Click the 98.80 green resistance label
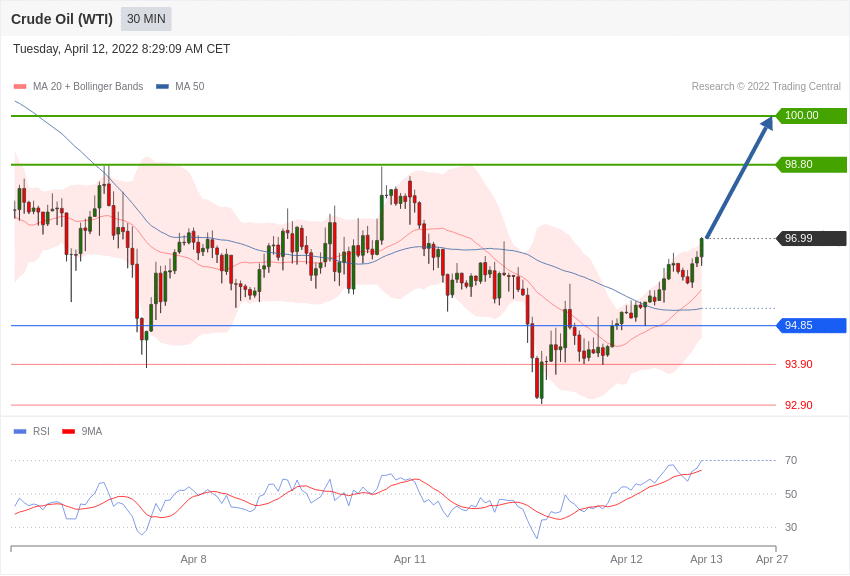Screen dimensions: 850x576 click(x=811, y=164)
